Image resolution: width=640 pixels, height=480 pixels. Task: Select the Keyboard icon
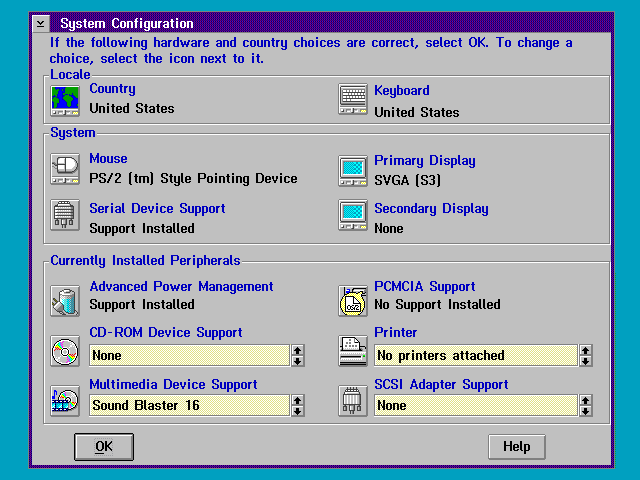pos(353,99)
